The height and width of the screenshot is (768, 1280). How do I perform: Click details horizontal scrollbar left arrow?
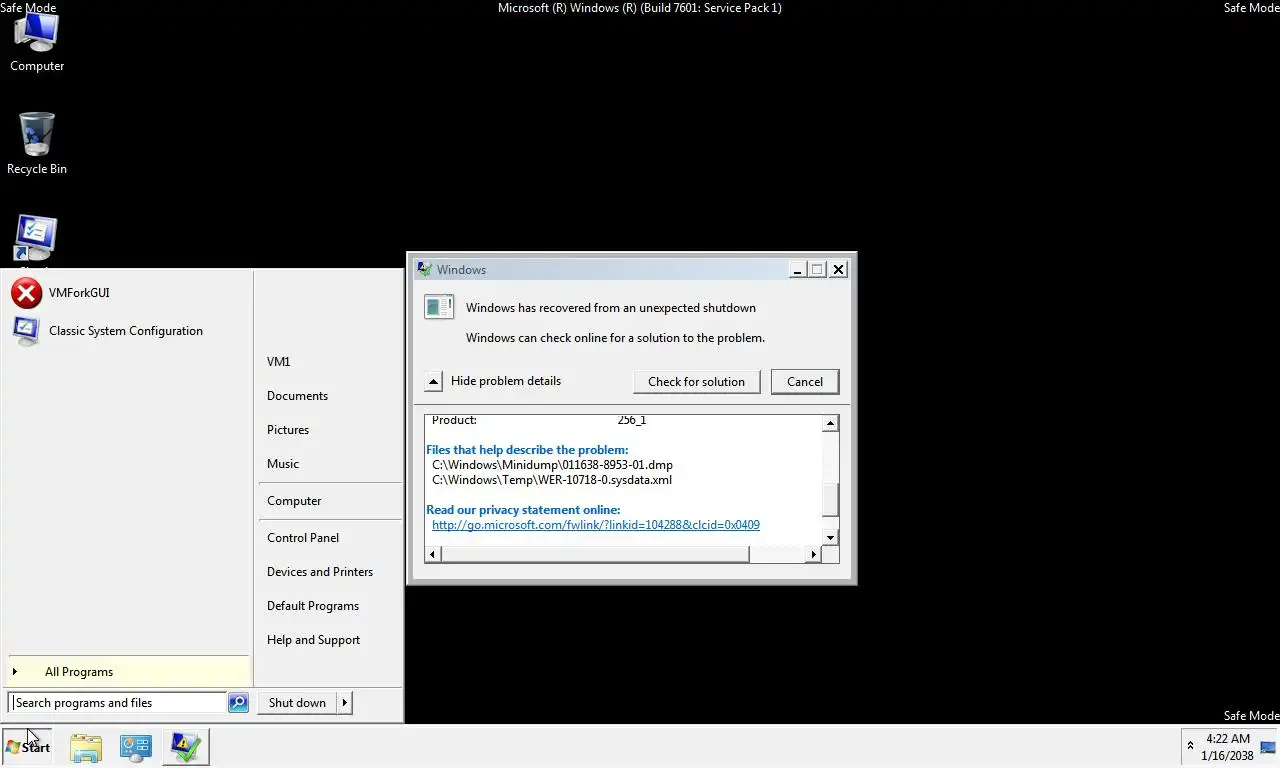[x=433, y=554]
